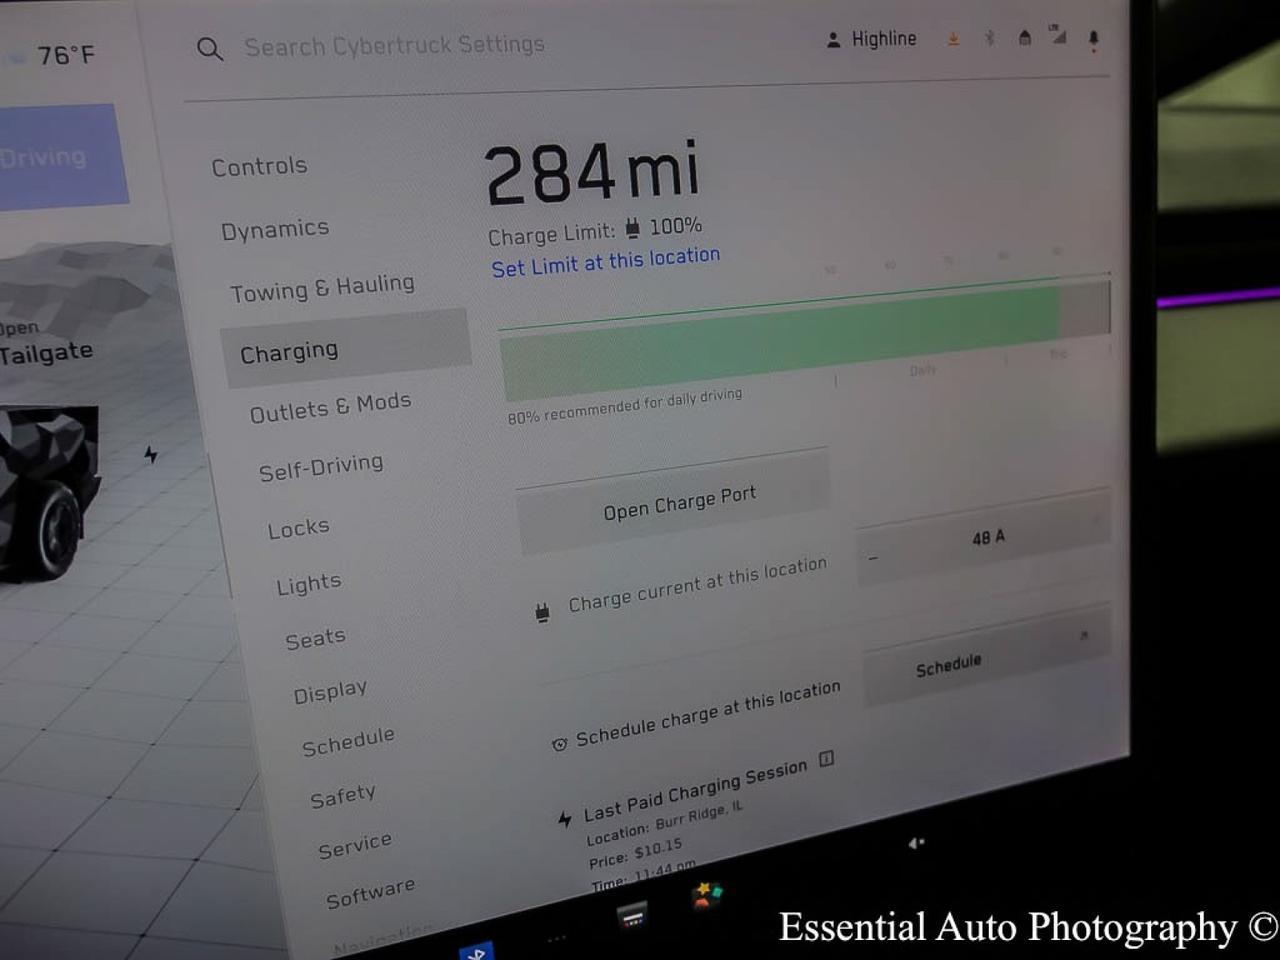Open the Service settings
Screen dimensions: 1280x960
pyautogui.click(x=355, y=846)
